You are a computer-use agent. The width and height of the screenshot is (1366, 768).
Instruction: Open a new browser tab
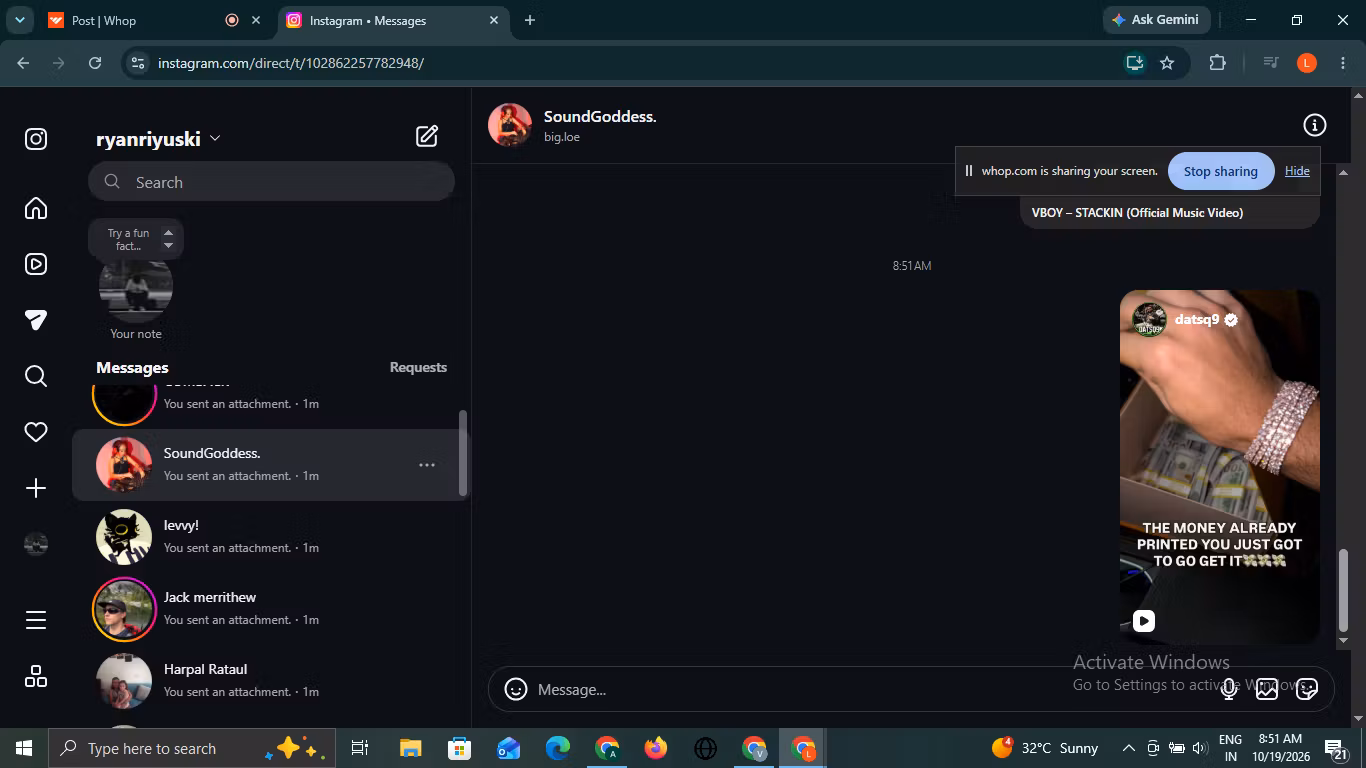tap(530, 20)
